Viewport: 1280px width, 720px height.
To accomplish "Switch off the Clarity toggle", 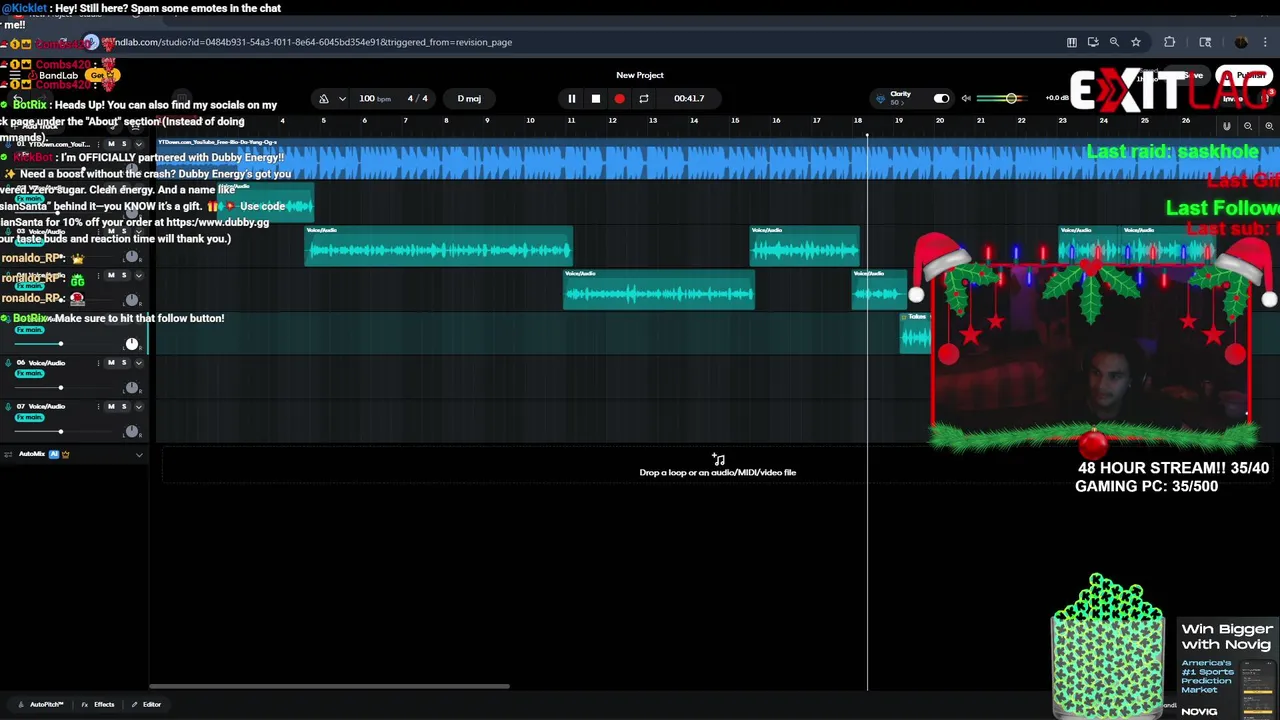I will click(x=941, y=98).
